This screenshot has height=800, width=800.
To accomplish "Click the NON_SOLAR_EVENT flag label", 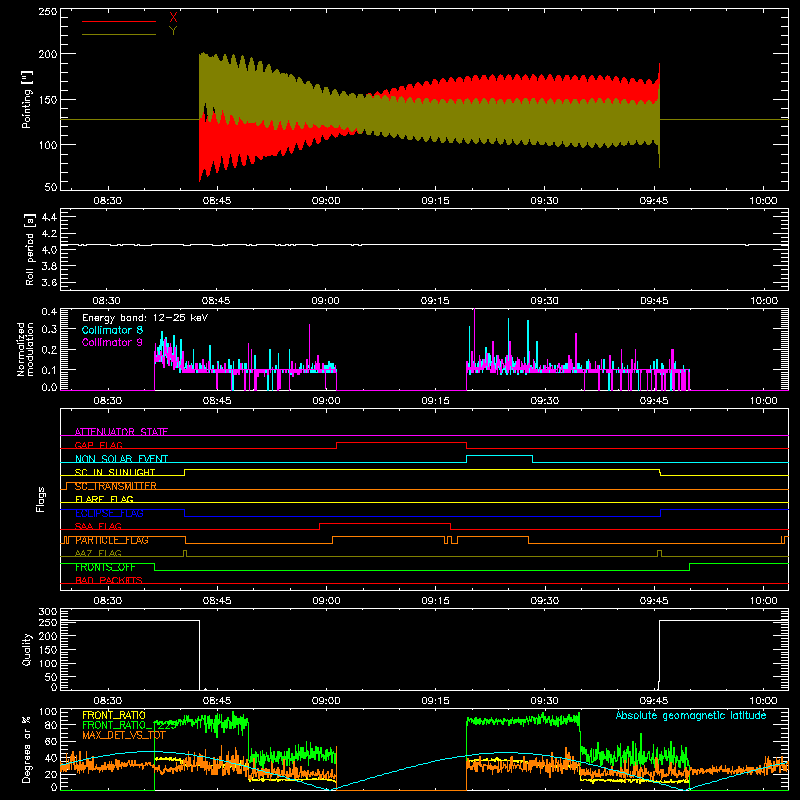I will 121,459.
